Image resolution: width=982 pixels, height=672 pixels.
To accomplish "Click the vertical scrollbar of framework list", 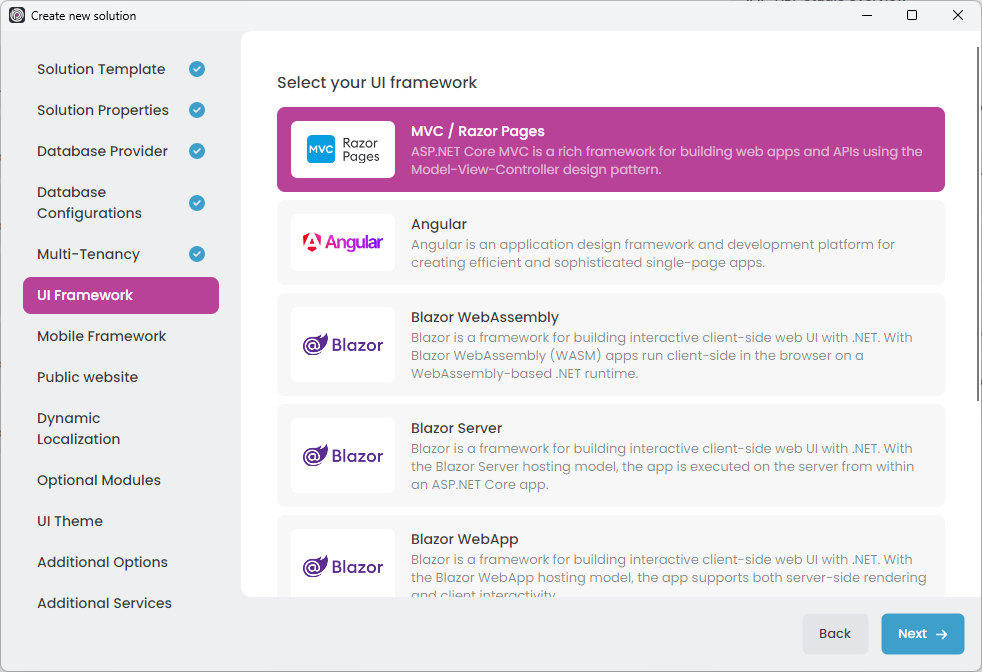I will pyautogui.click(x=978, y=224).
